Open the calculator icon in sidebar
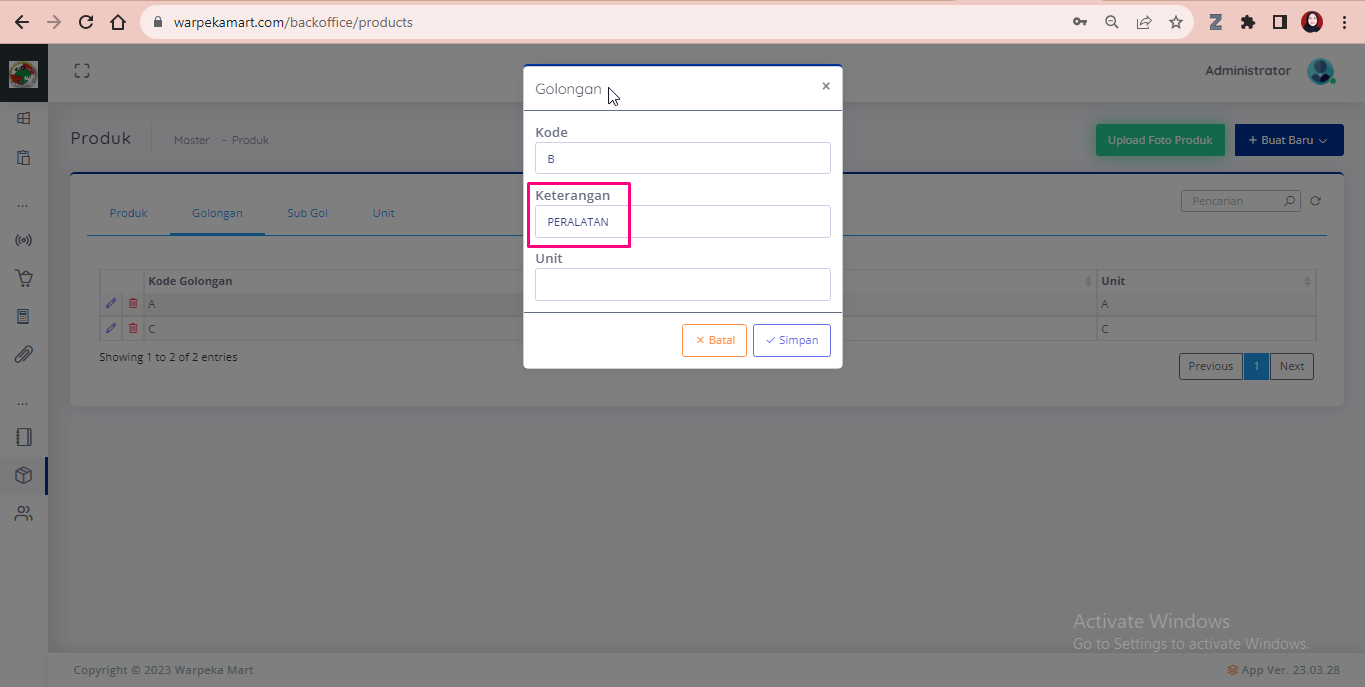The height and width of the screenshot is (687, 1365). pos(24,316)
